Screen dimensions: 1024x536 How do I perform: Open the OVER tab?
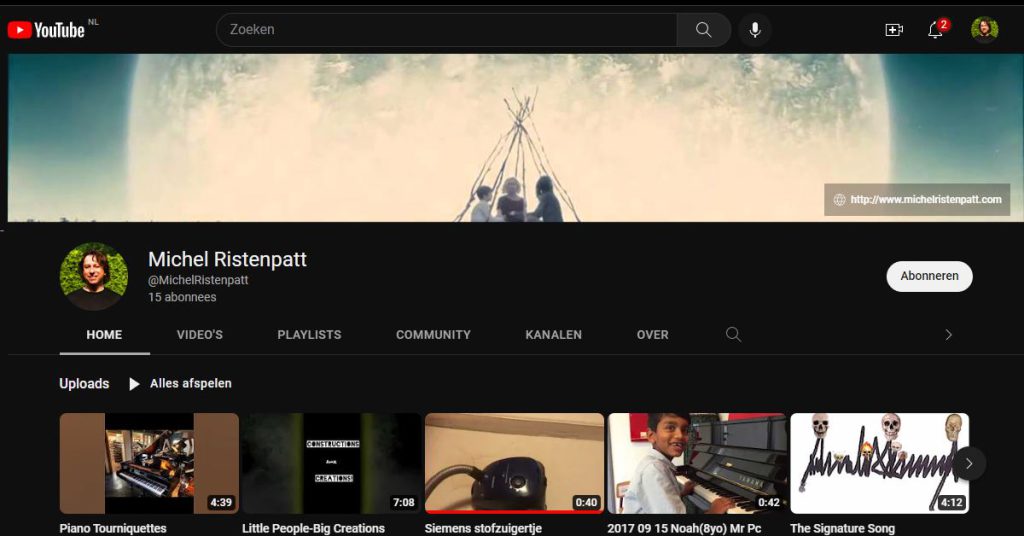[x=652, y=335]
